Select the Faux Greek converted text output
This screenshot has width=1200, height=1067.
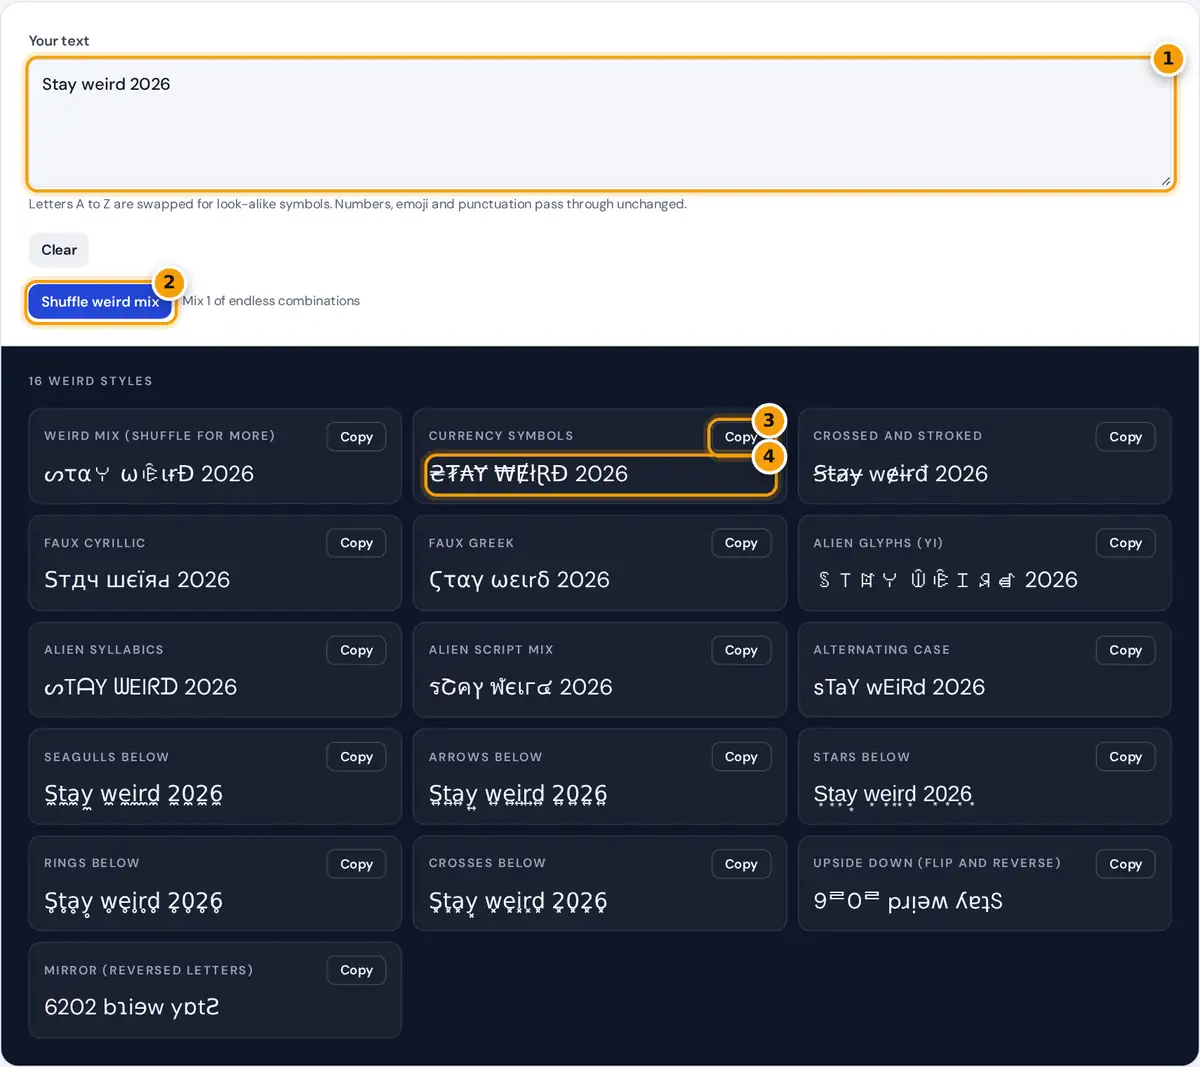(519, 580)
